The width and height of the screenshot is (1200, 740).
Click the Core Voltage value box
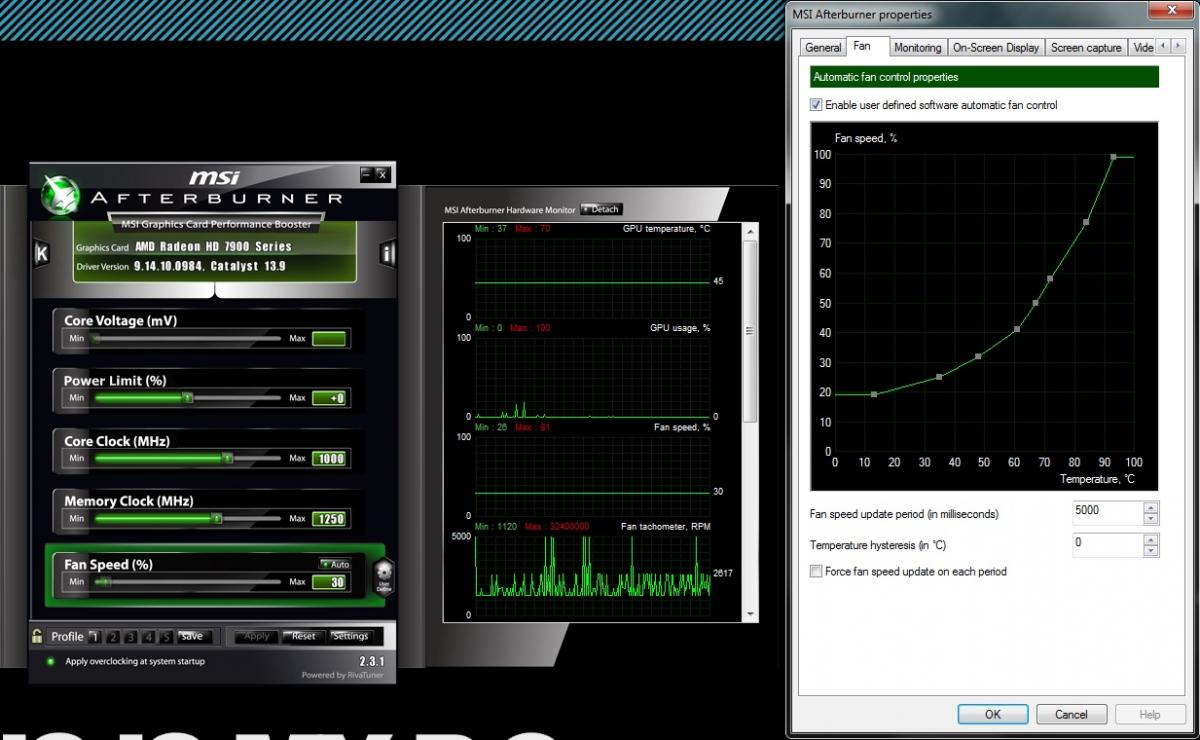pos(329,339)
